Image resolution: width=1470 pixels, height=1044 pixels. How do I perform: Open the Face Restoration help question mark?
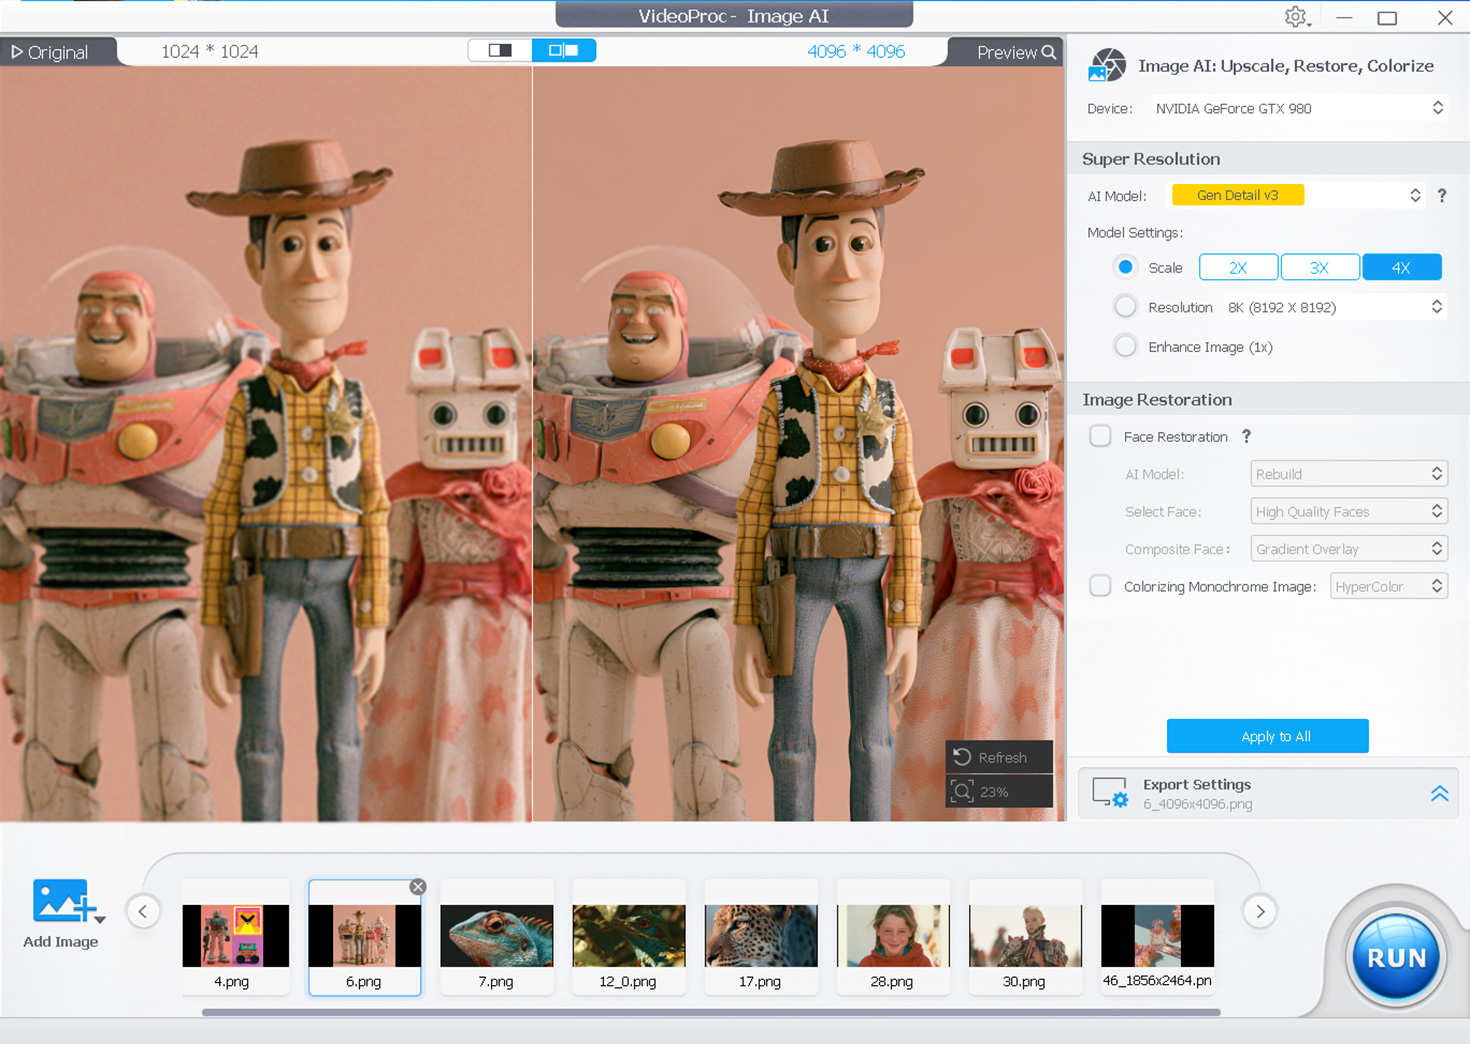coord(1246,436)
